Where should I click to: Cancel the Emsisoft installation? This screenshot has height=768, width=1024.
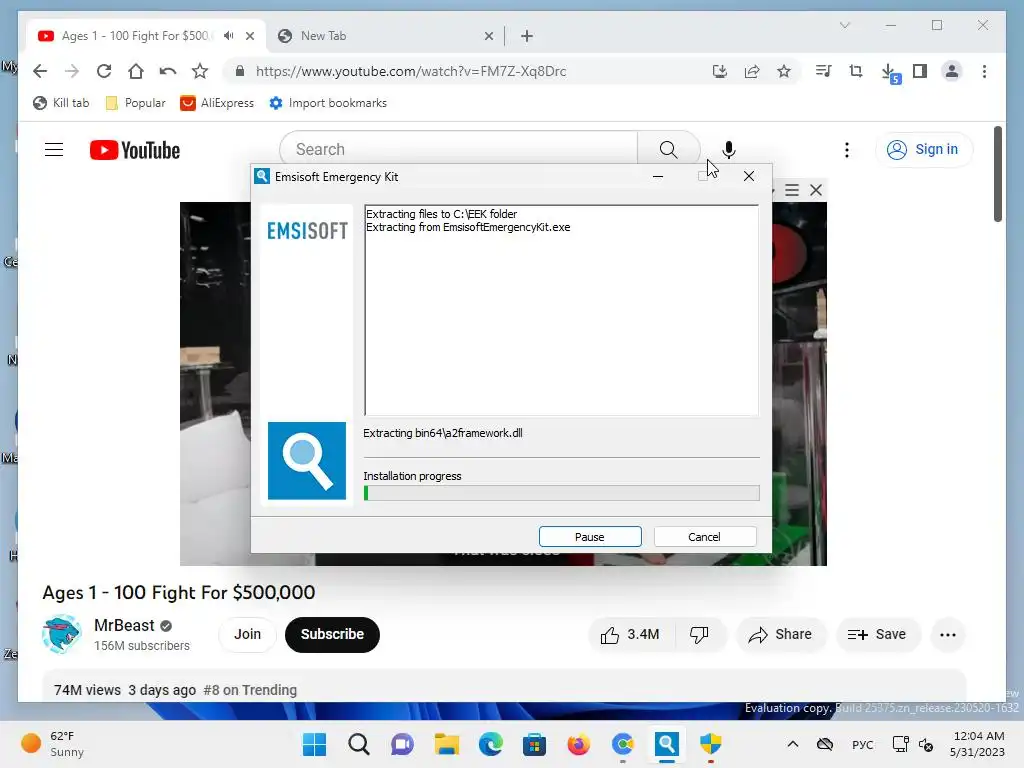pyautogui.click(x=705, y=537)
